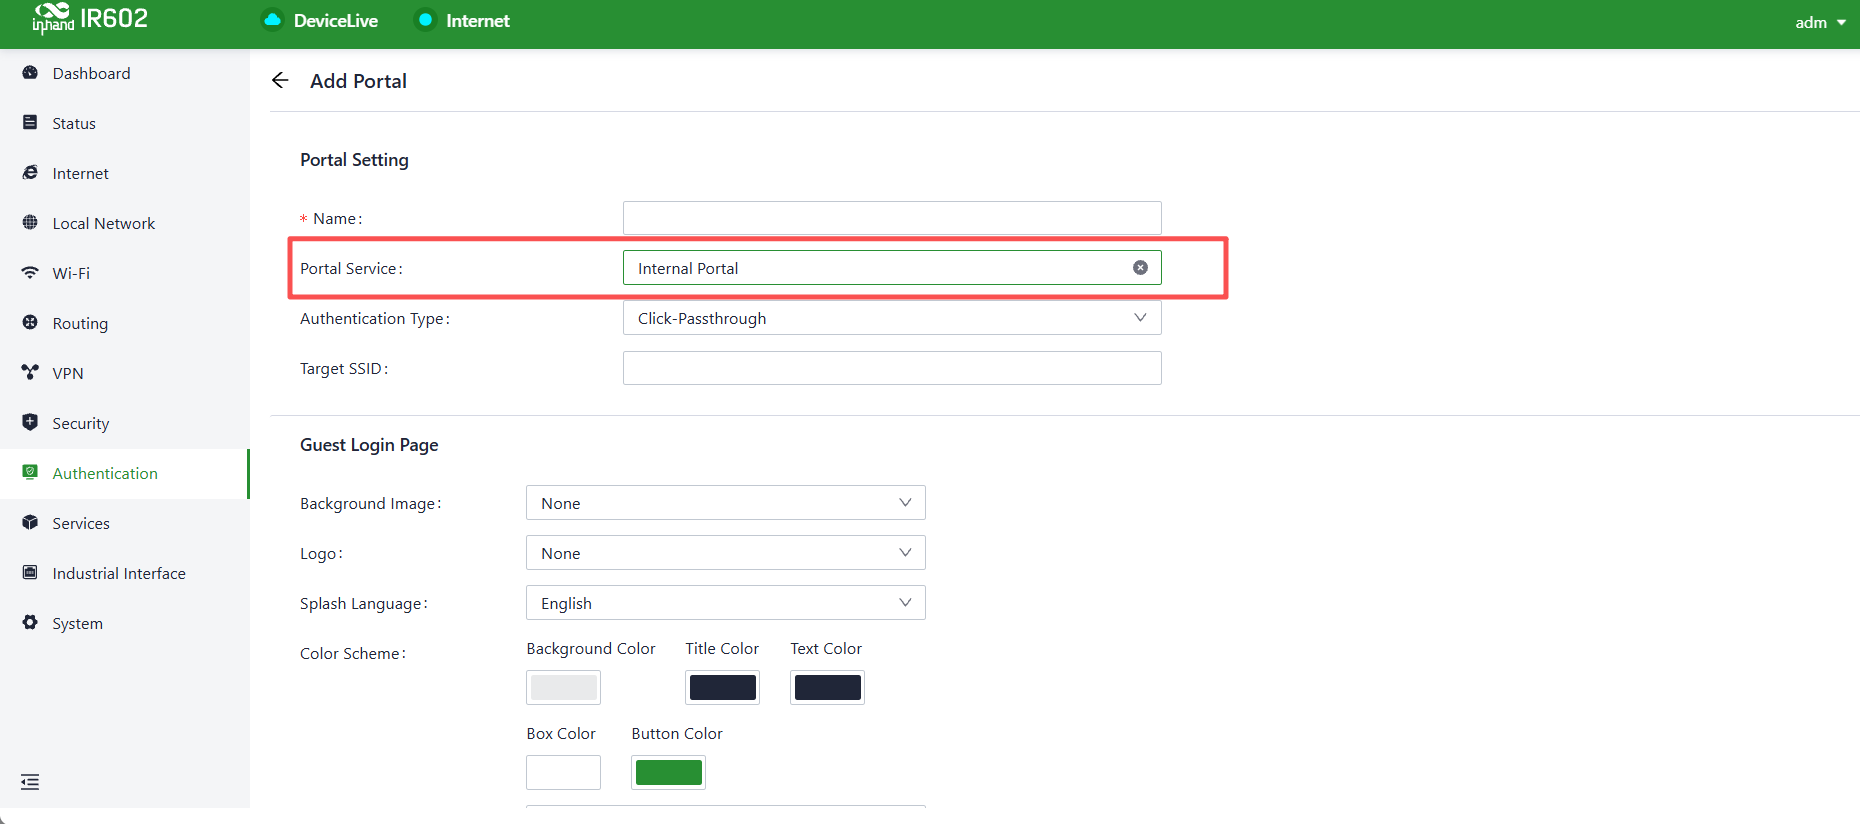Go back using the arrow beside Add Portal
Image resolution: width=1860 pixels, height=824 pixels.
[x=280, y=80]
